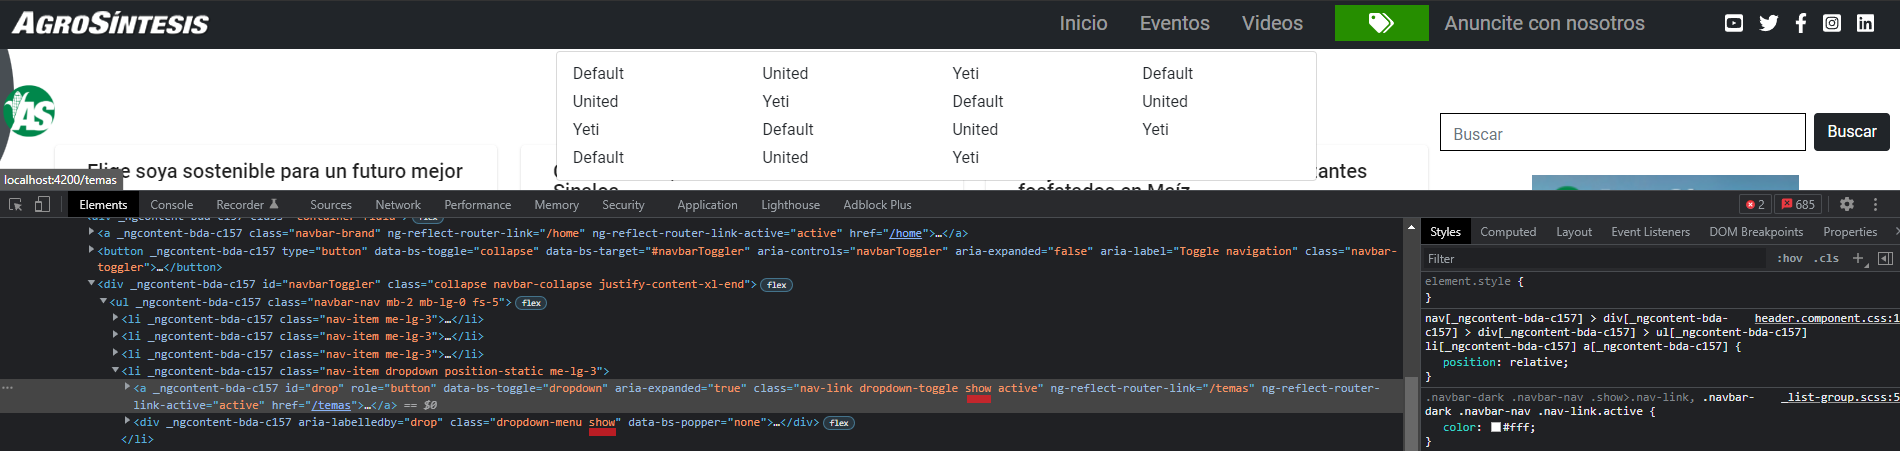Screen dimensions: 1900x451
Task: Toggle the device toolbar emulation
Action: [x=42, y=204]
